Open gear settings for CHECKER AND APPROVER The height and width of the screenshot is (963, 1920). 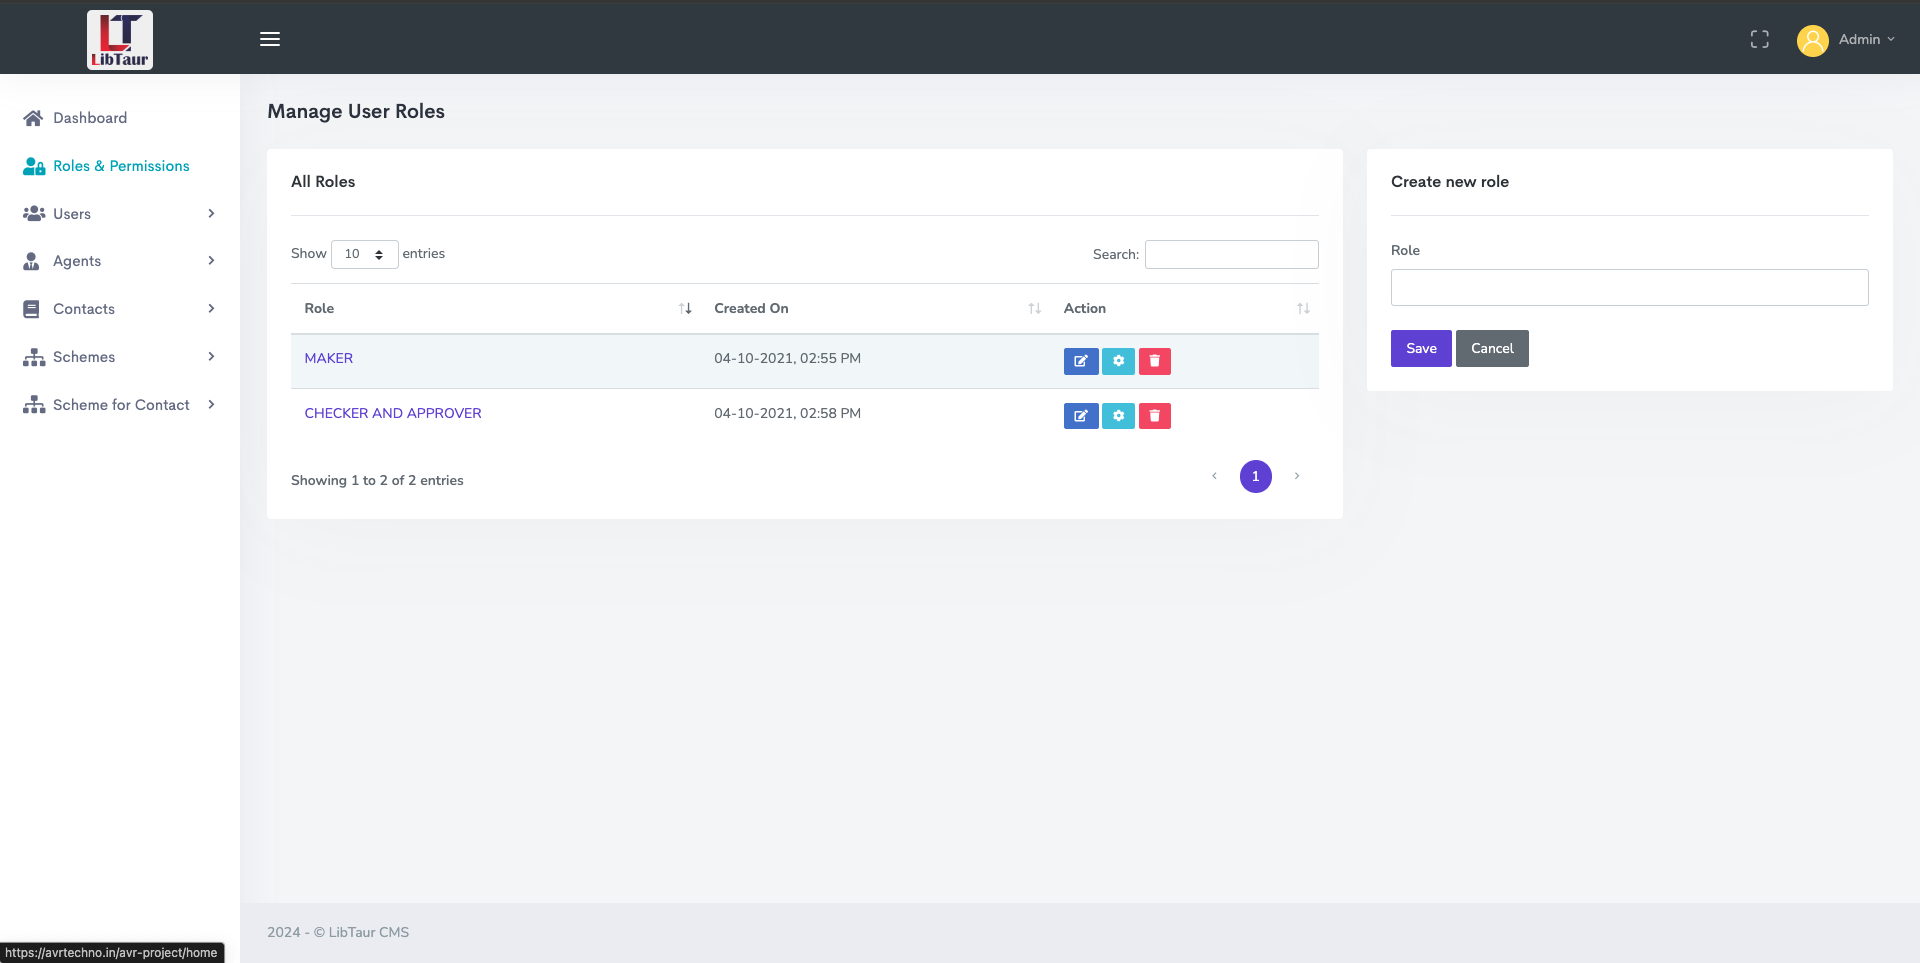(x=1118, y=416)
